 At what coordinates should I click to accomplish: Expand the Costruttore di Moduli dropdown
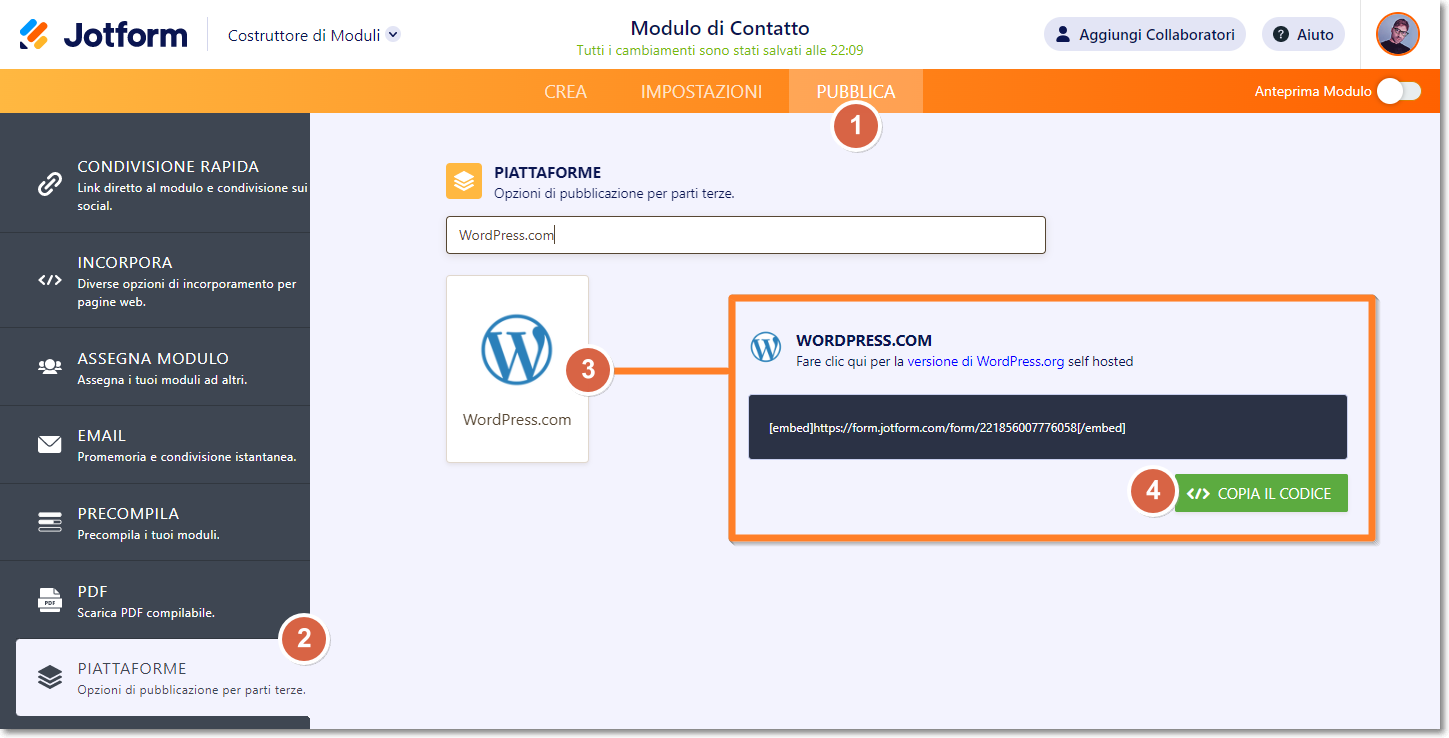click(314, 35)
